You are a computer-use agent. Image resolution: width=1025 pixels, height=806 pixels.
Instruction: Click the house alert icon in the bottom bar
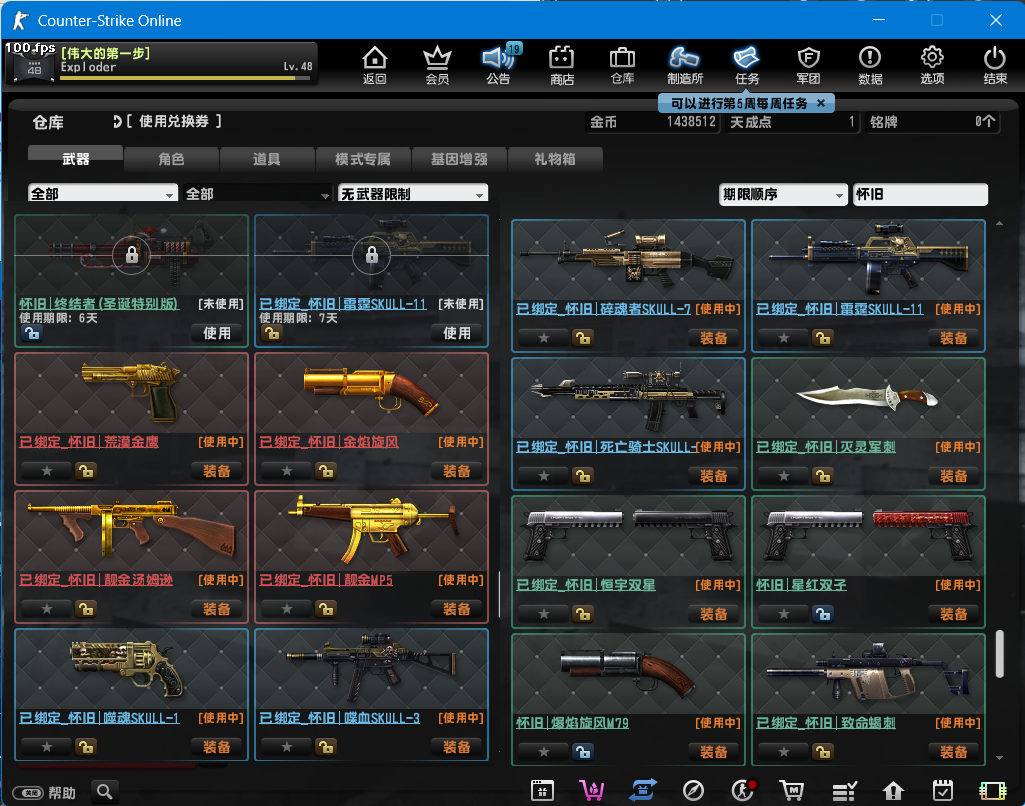pyautogui.click(x=893, y=791)
